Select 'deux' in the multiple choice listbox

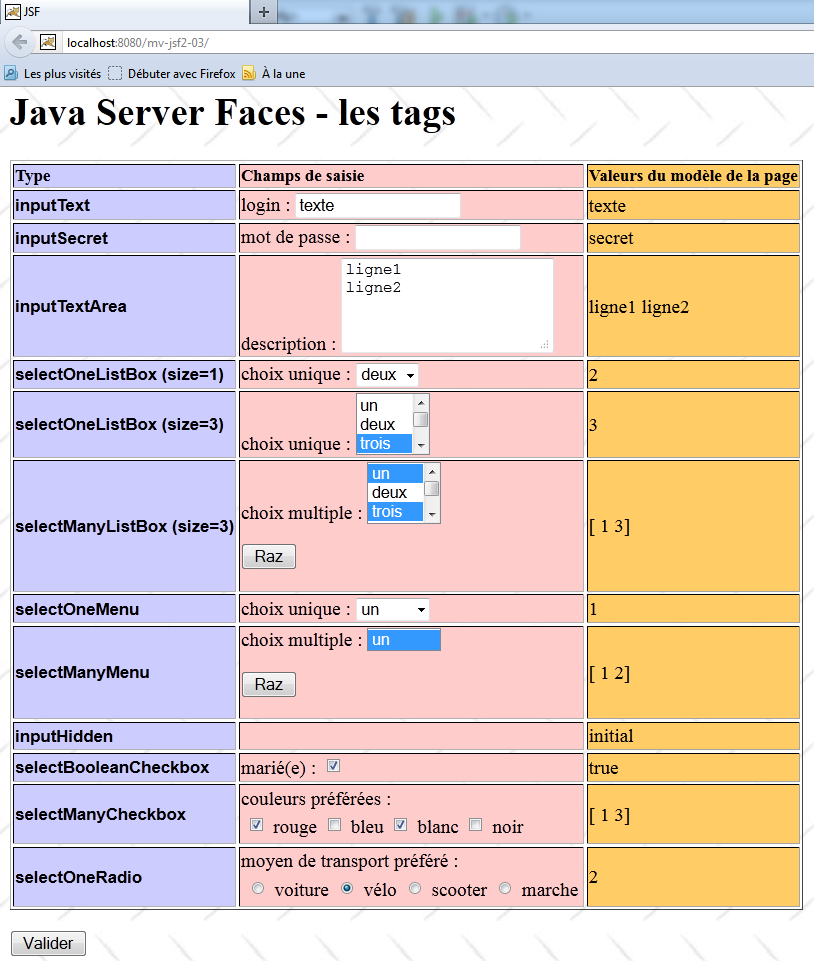point(390,492)
